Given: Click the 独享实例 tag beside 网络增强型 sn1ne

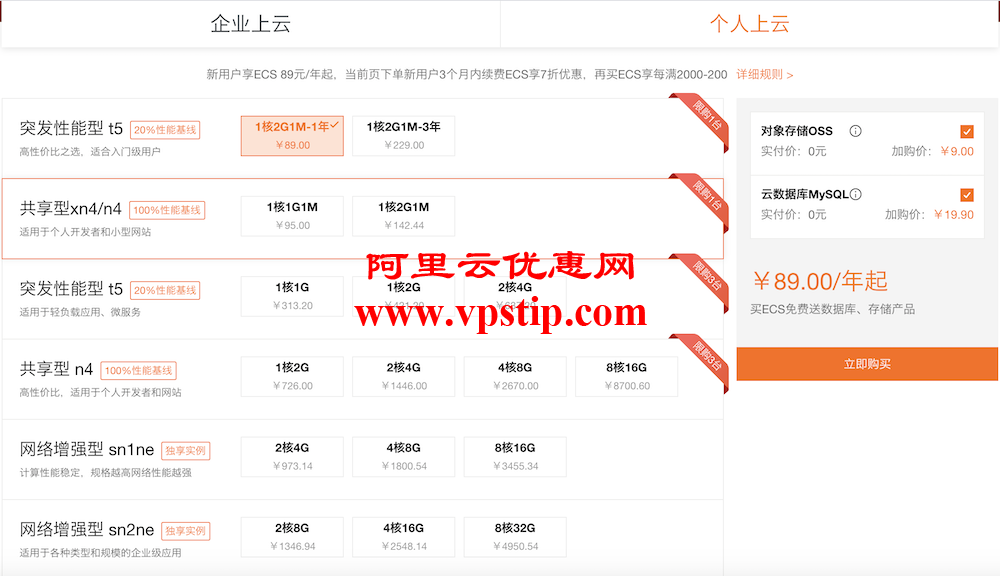Looking at the screenshot, I should (186, 451).
